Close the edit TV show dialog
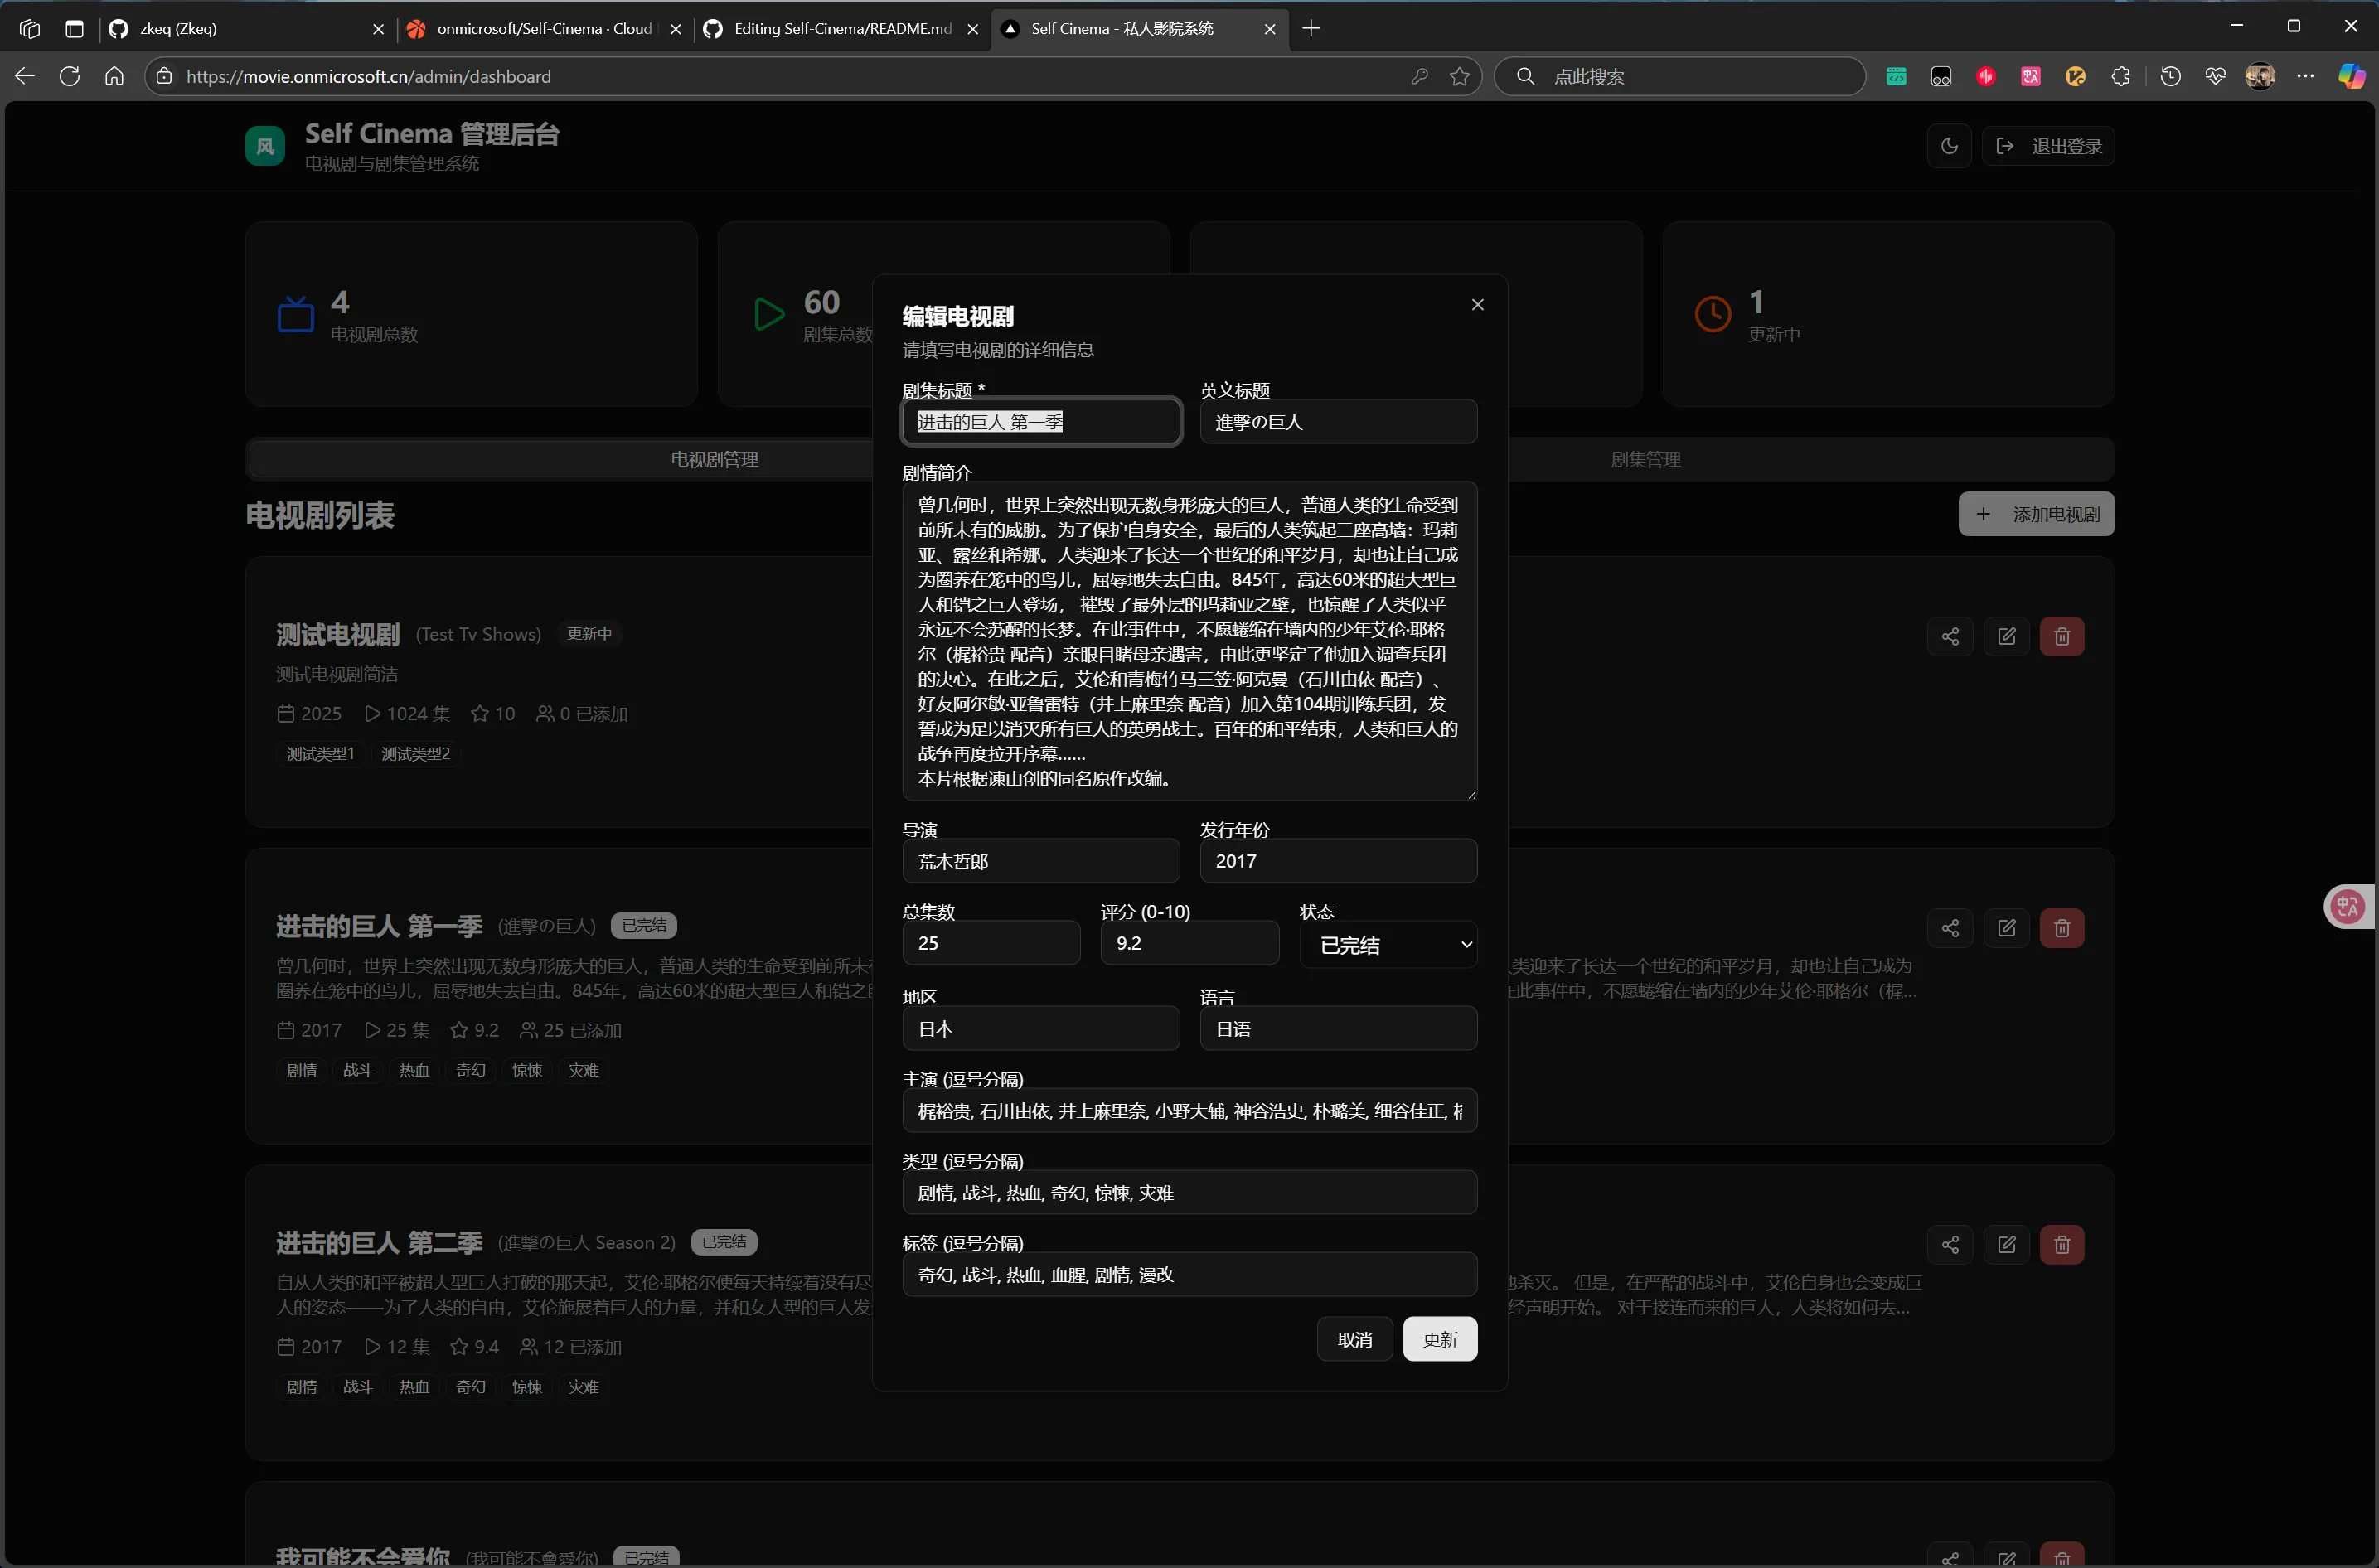This screenshot has height=1568, width=2379. 1477,304
